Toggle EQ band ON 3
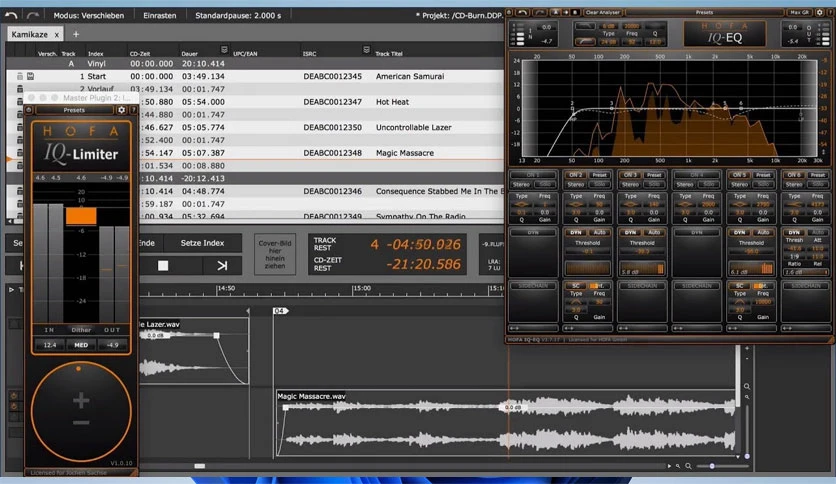836x484 pixels. click(630, 175)
